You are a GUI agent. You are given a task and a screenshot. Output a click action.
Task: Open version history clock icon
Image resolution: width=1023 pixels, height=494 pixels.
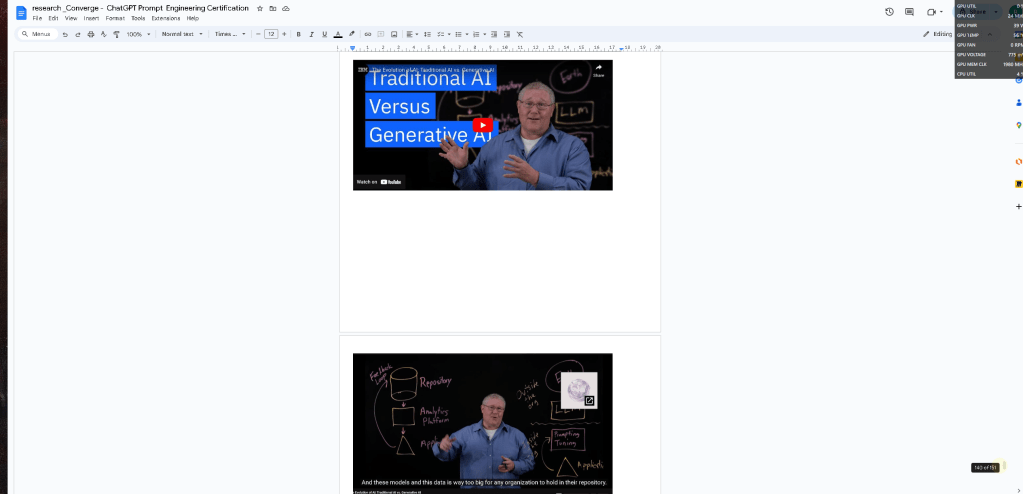(889, 12)
